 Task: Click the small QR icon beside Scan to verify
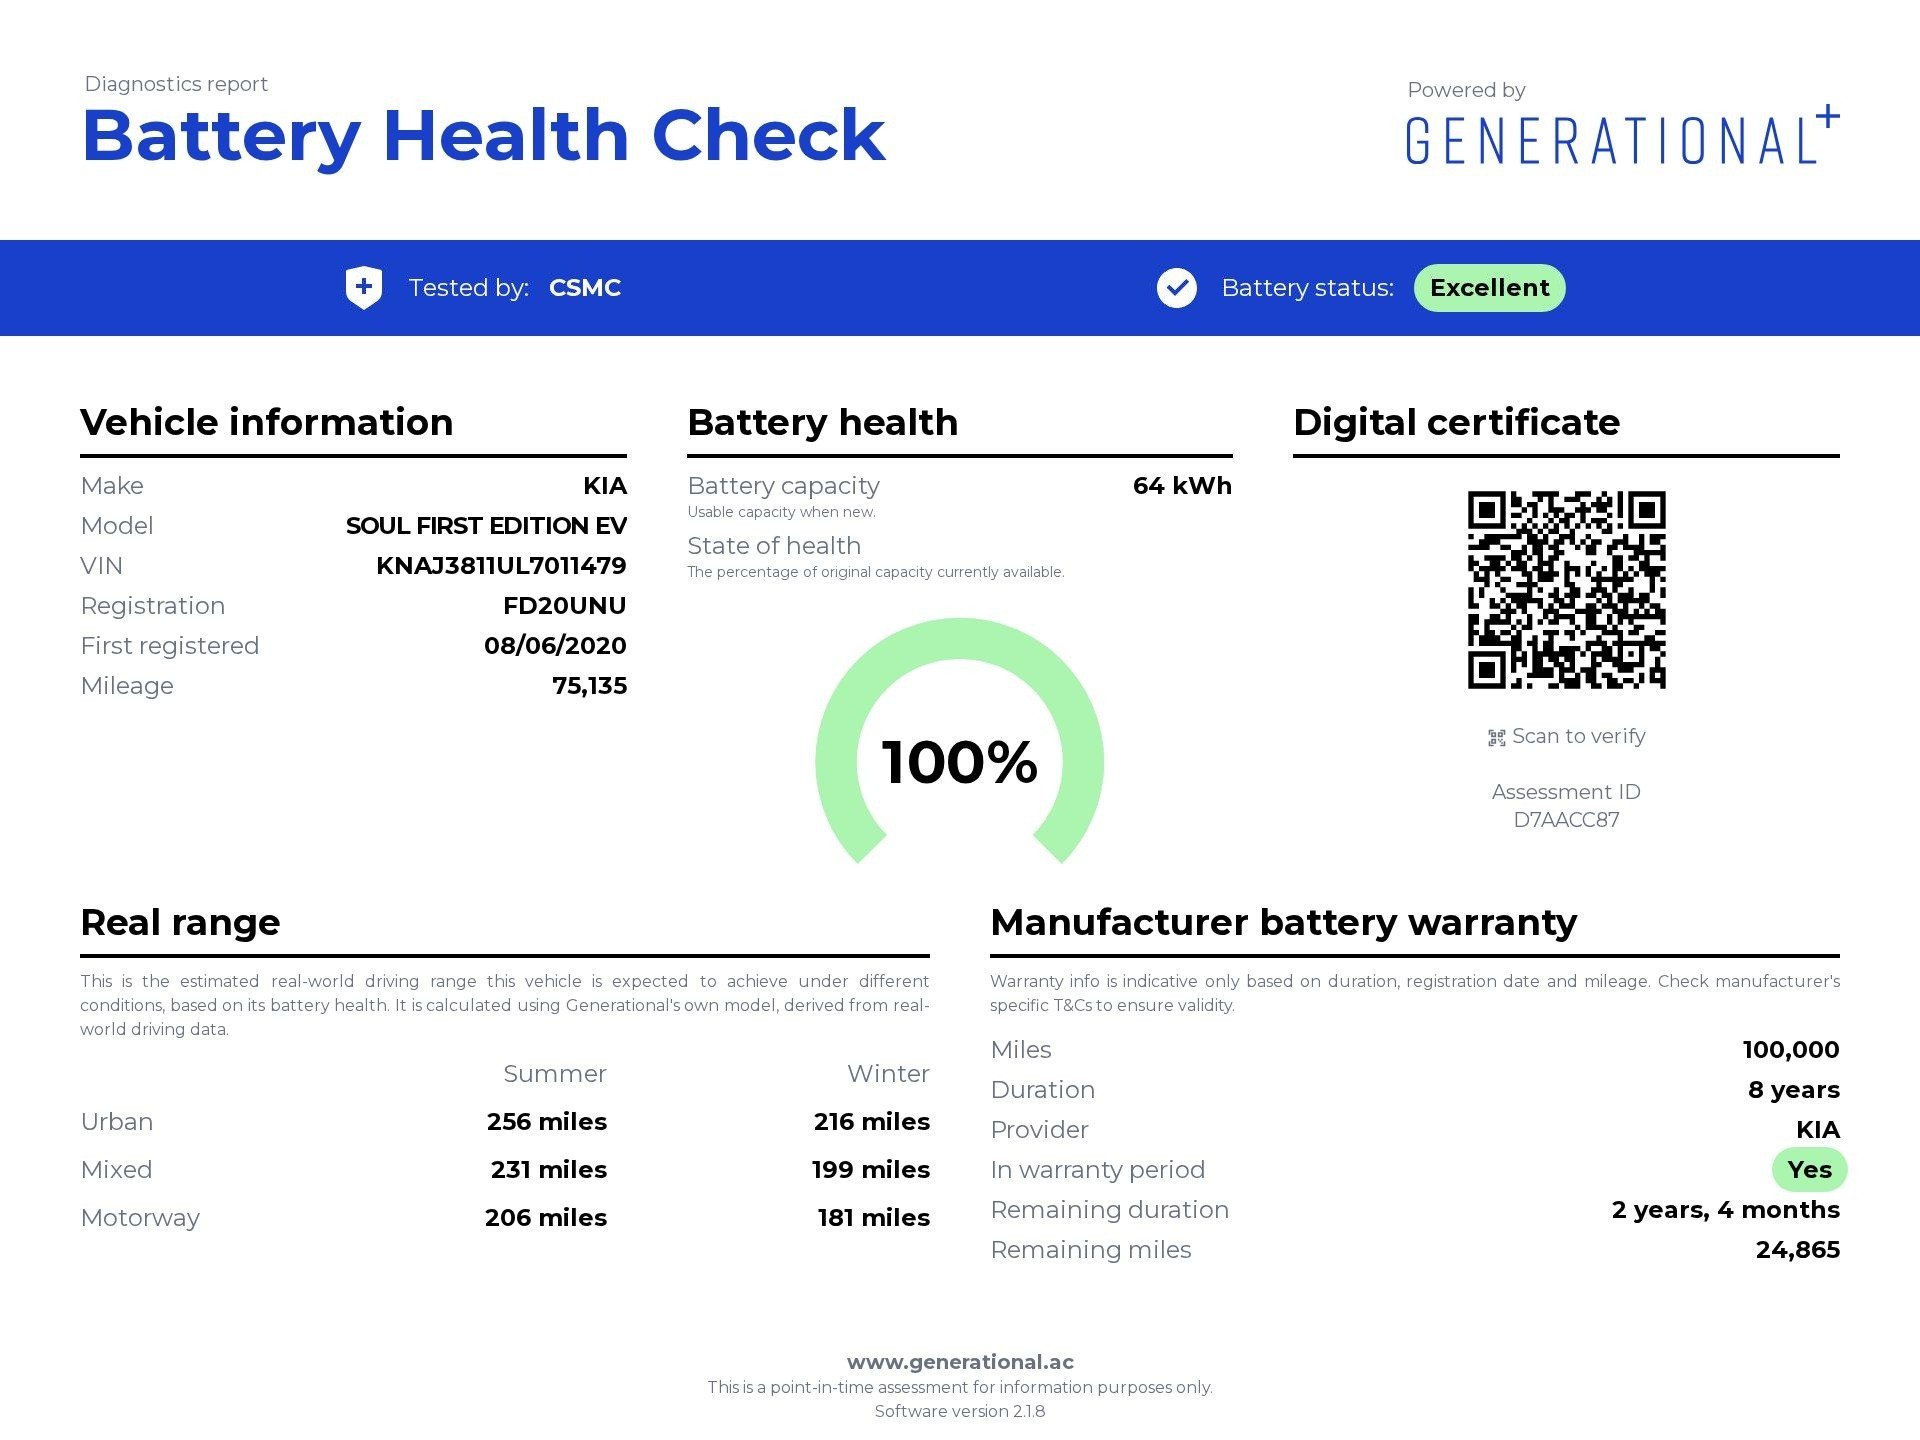[x=1497, y=738]
